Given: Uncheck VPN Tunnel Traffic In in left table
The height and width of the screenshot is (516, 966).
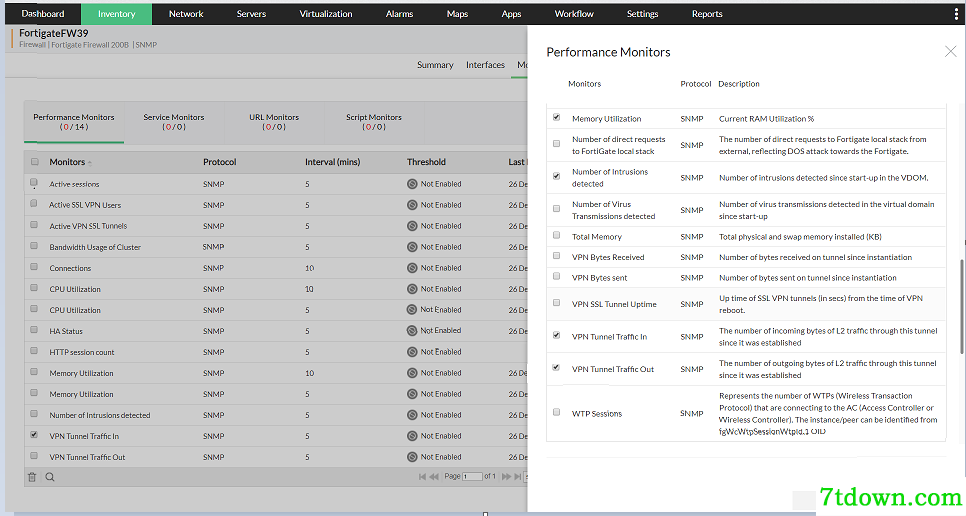Looking at the screenshot, I should (x=34, y=435).
